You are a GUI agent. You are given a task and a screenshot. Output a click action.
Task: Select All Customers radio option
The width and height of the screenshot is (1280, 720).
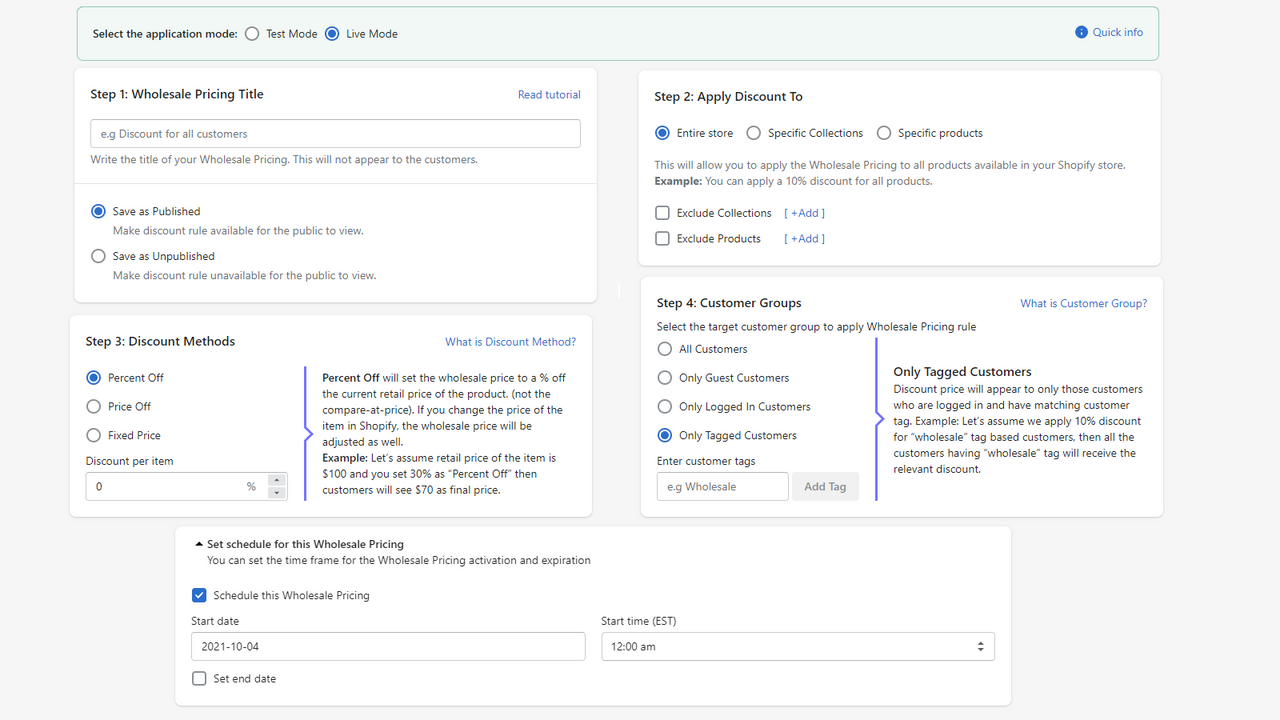click(x=665, y=349)
